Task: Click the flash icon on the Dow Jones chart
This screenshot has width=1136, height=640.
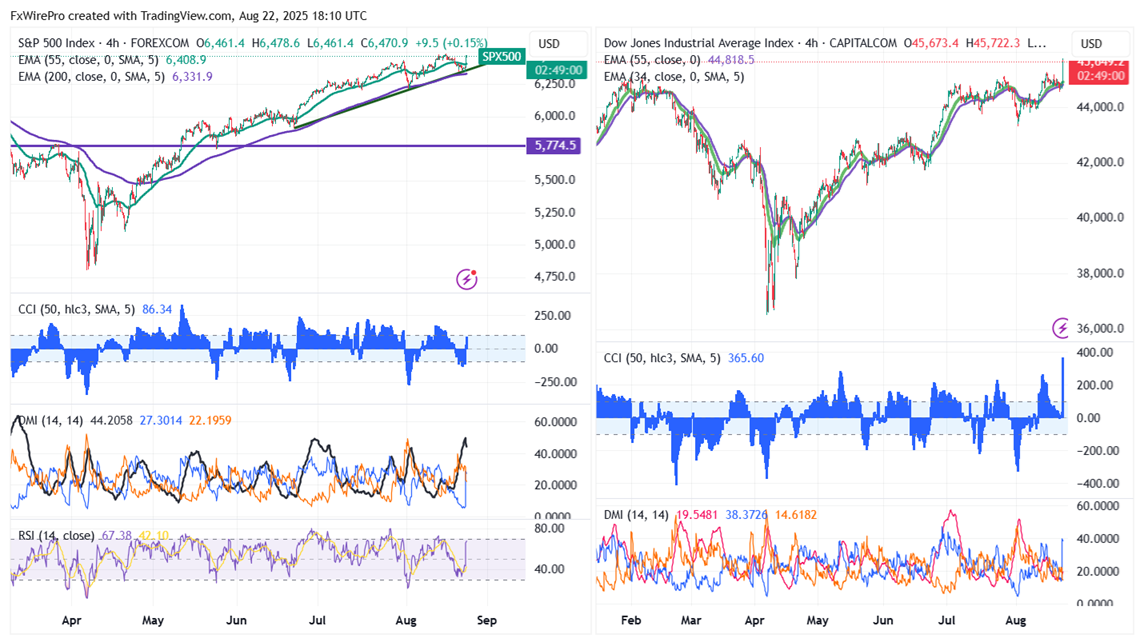Action: pos(1061,328)
